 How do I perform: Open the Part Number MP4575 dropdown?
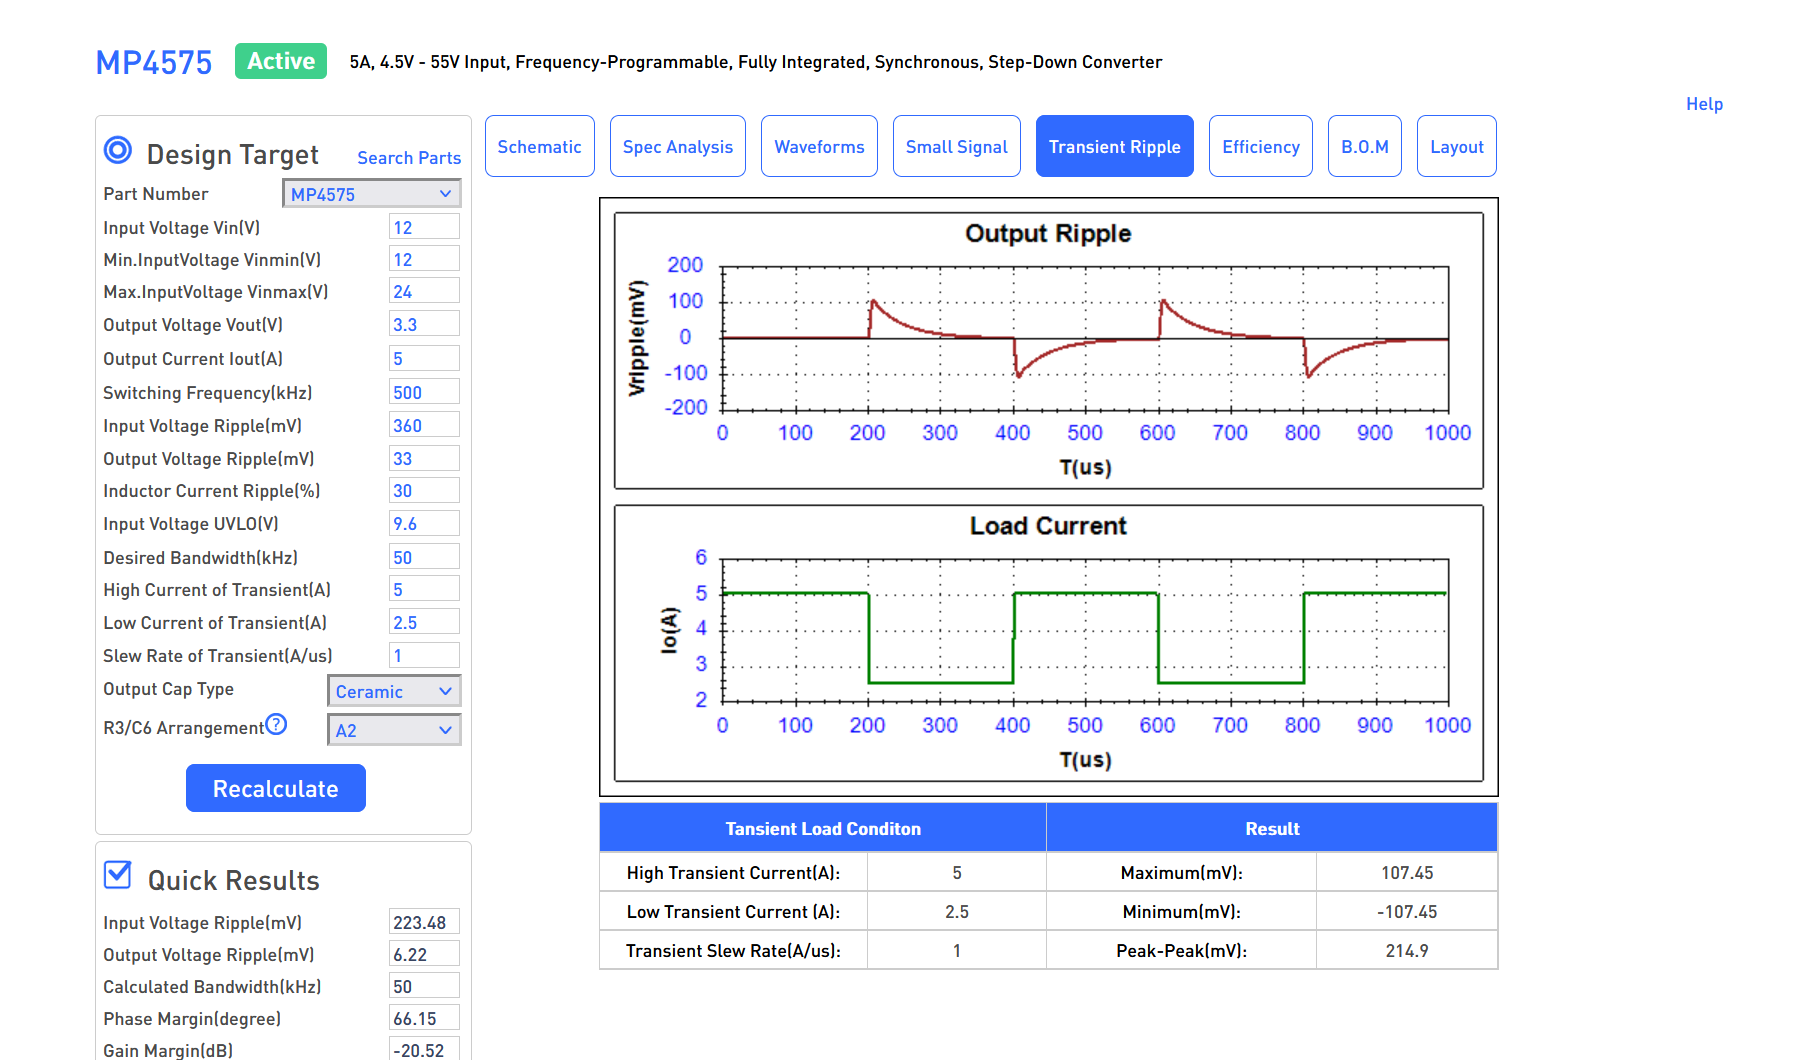tap(371, 194)
